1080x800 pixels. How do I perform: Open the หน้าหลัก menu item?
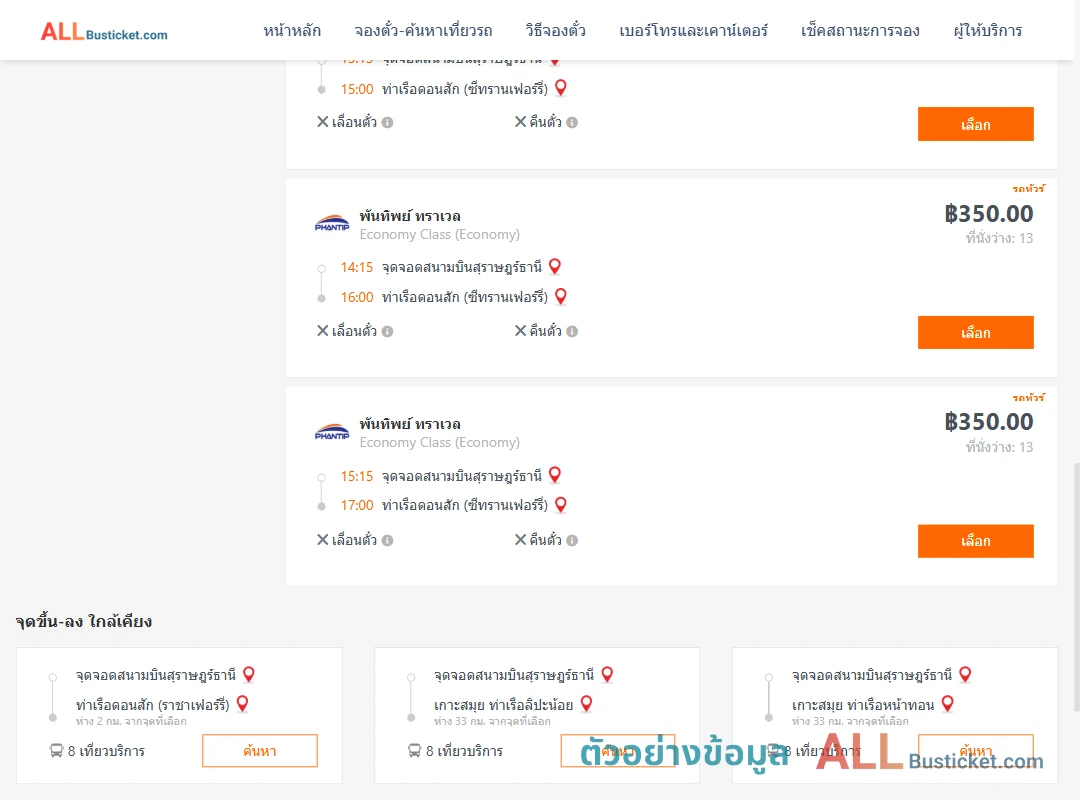(292, 30)
